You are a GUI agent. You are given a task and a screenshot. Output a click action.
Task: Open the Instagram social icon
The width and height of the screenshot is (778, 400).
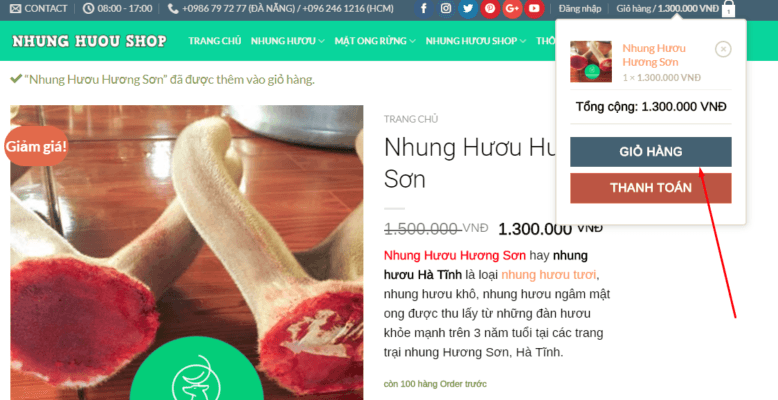click(446, 8)
